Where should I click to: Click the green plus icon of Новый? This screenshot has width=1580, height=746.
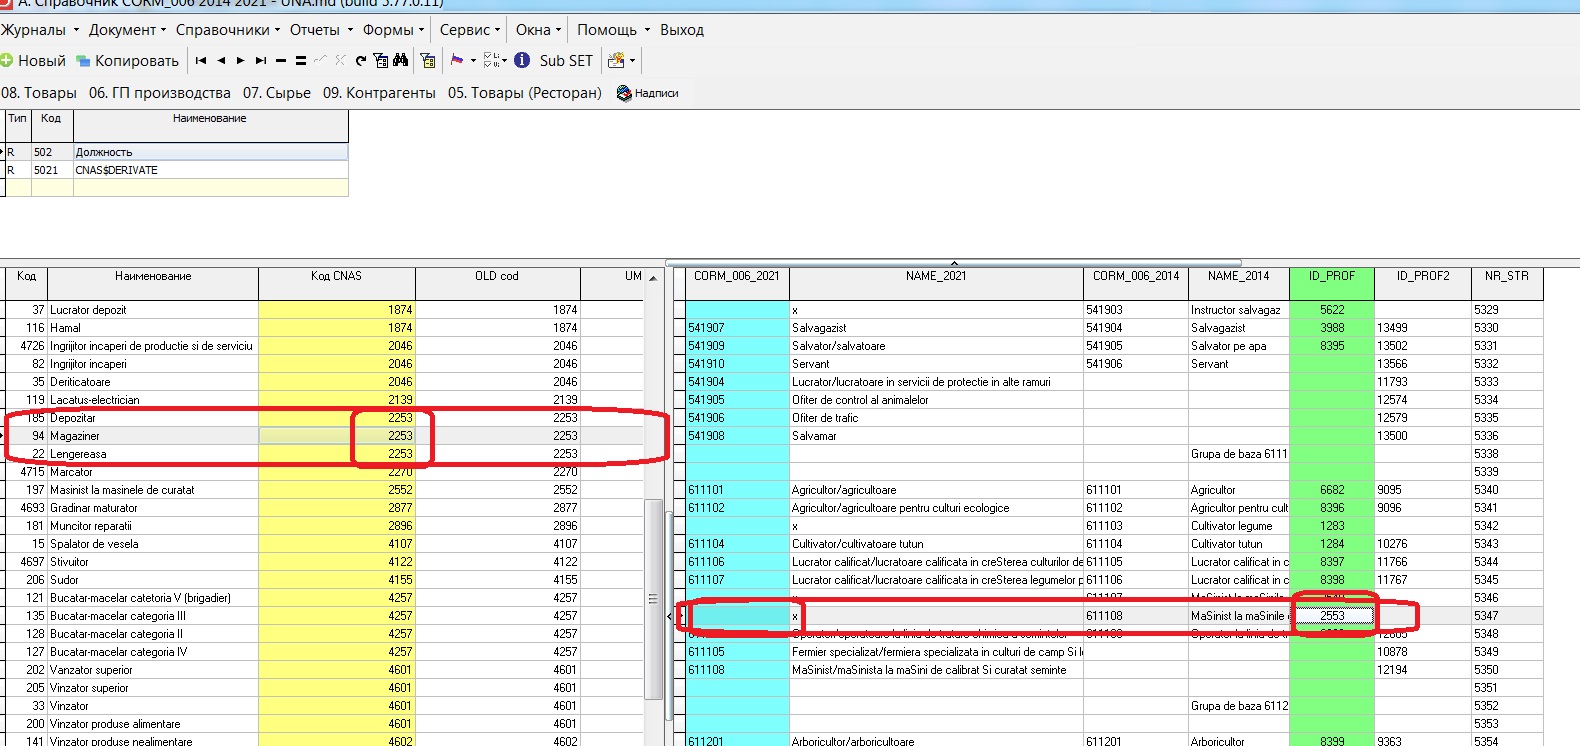[7, 60]
